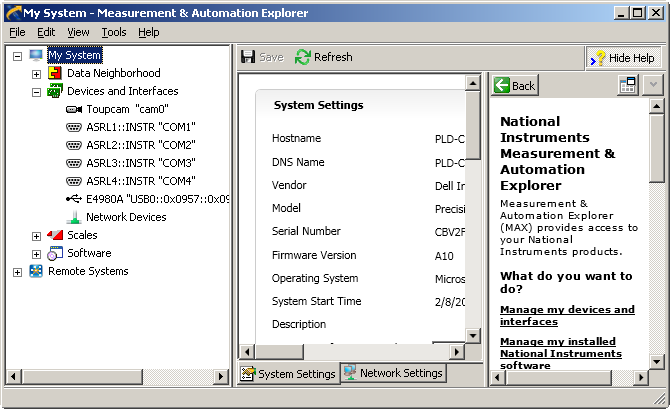The image size is (670, 409).
Task: Click the Serial Number label
Action: 306,231
